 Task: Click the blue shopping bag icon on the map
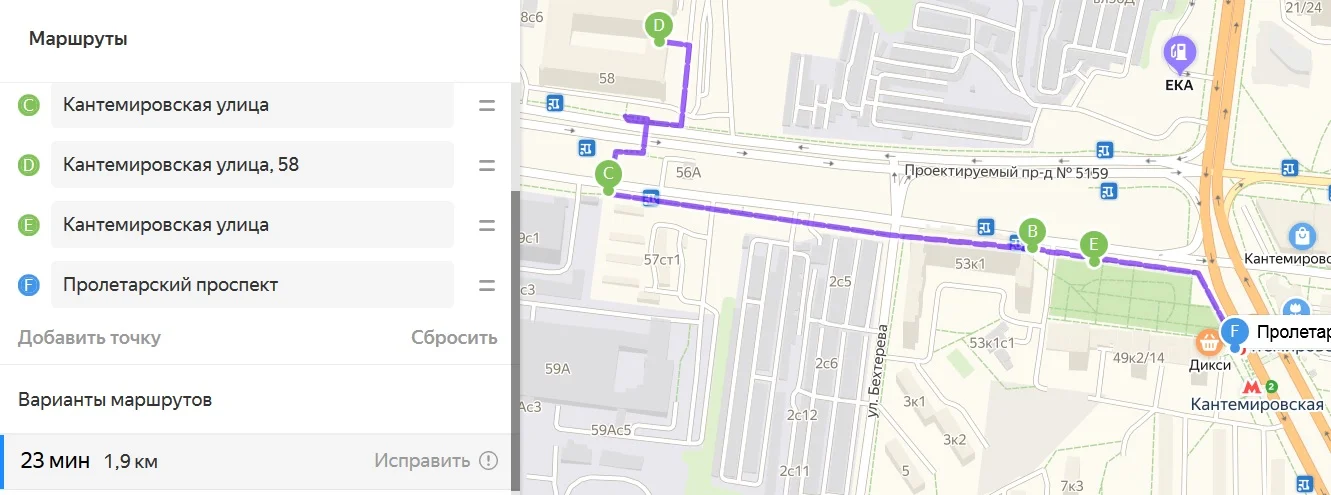point(1302,236)
